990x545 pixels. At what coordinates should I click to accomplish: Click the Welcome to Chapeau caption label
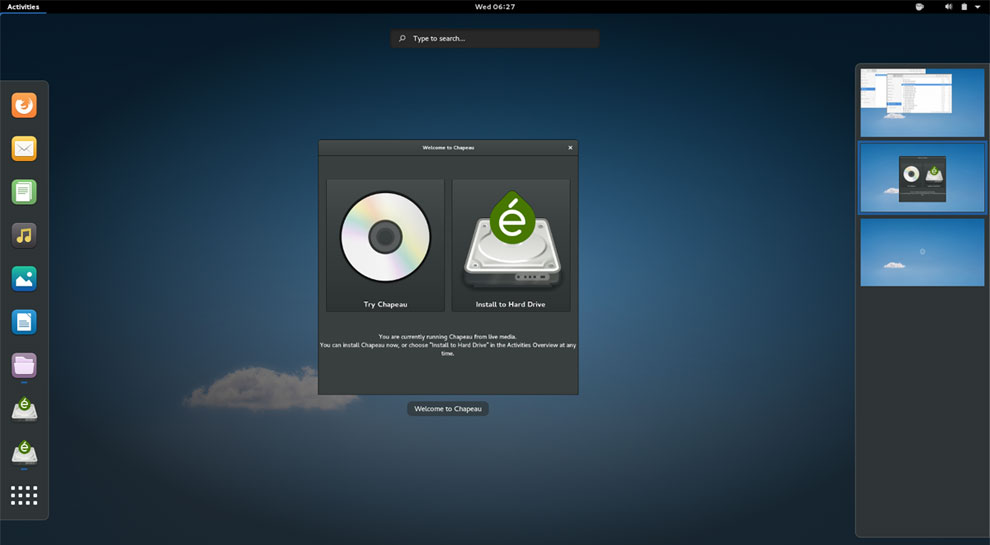pyautogui.click(x=448, y=409)
